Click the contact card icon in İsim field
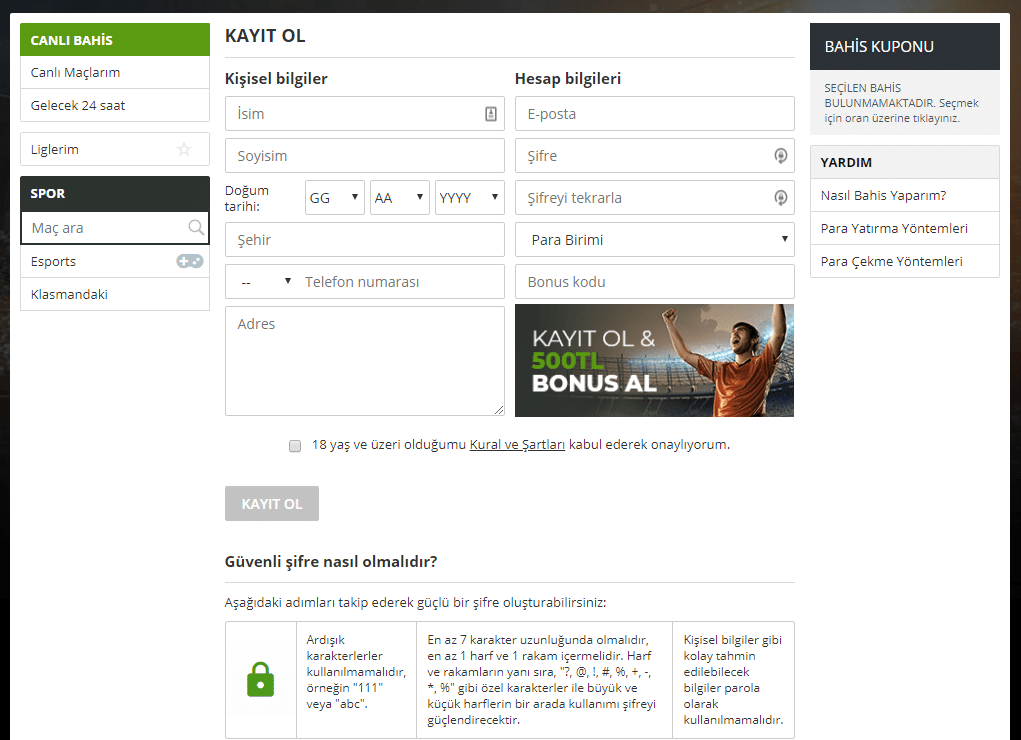Image resolution: width=1021 pixels, height=740 pixels. click(x=490, y=114)
